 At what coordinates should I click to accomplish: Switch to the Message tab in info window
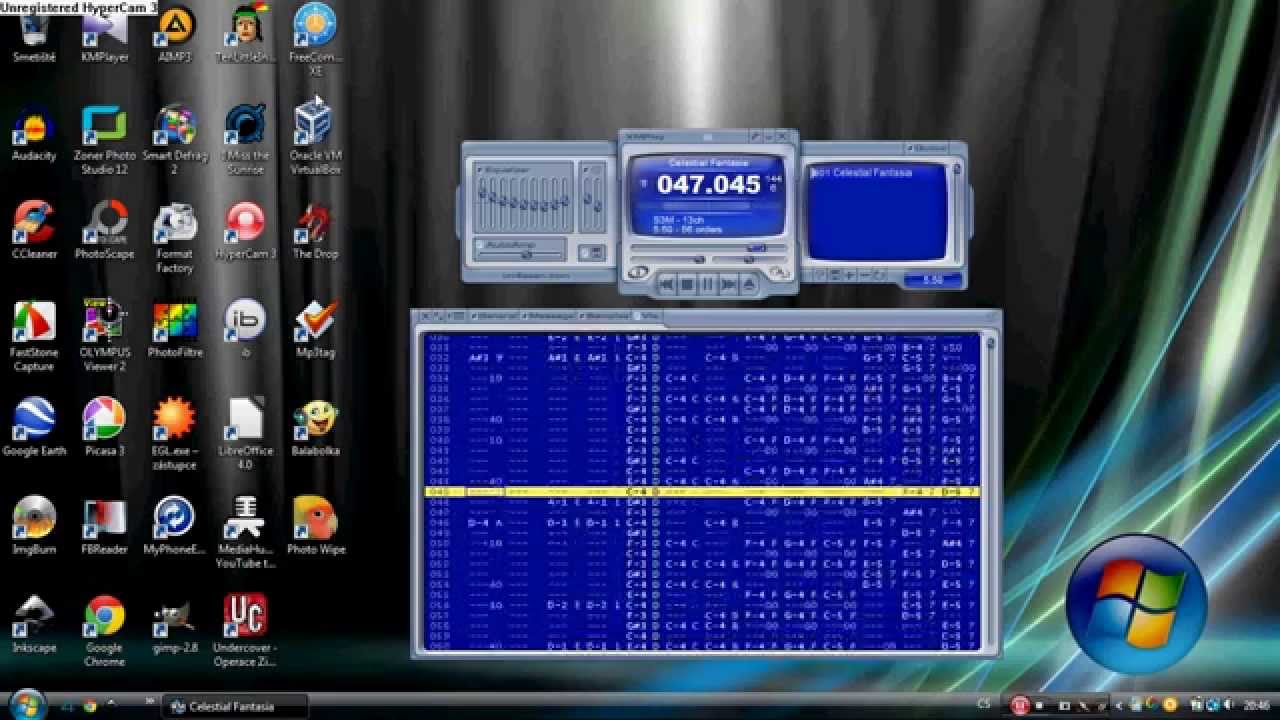(548, 316)
